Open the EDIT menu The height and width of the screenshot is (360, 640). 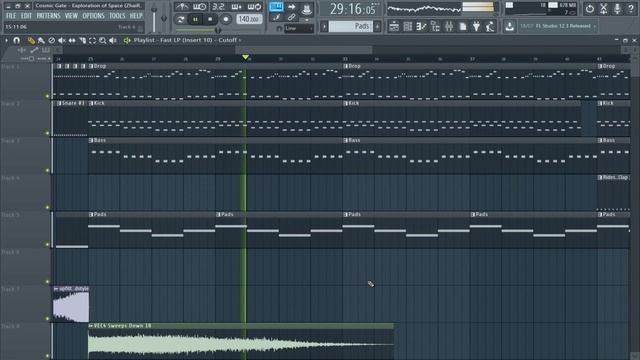pyautogui.click(x=26, y=16)
